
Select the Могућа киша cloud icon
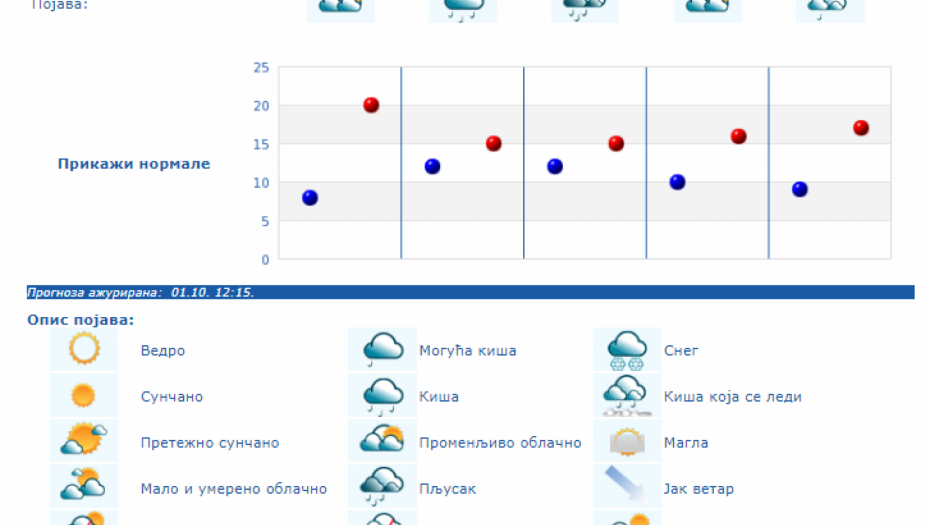pyautogui.click(x=382, y=350)
